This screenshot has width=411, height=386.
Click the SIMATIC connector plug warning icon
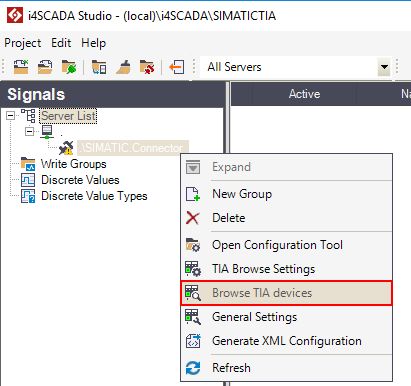click(66, 148)
